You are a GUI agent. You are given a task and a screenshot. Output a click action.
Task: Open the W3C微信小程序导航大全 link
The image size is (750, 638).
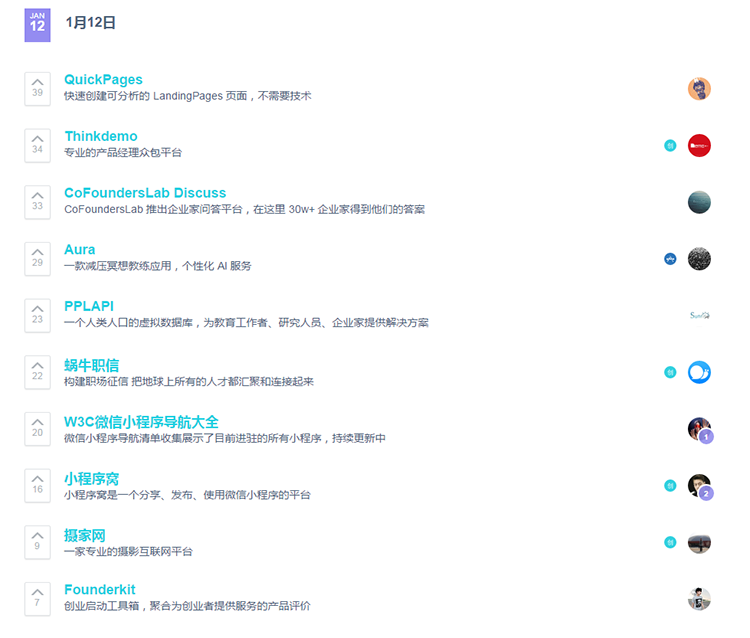[x=141, y=422]
